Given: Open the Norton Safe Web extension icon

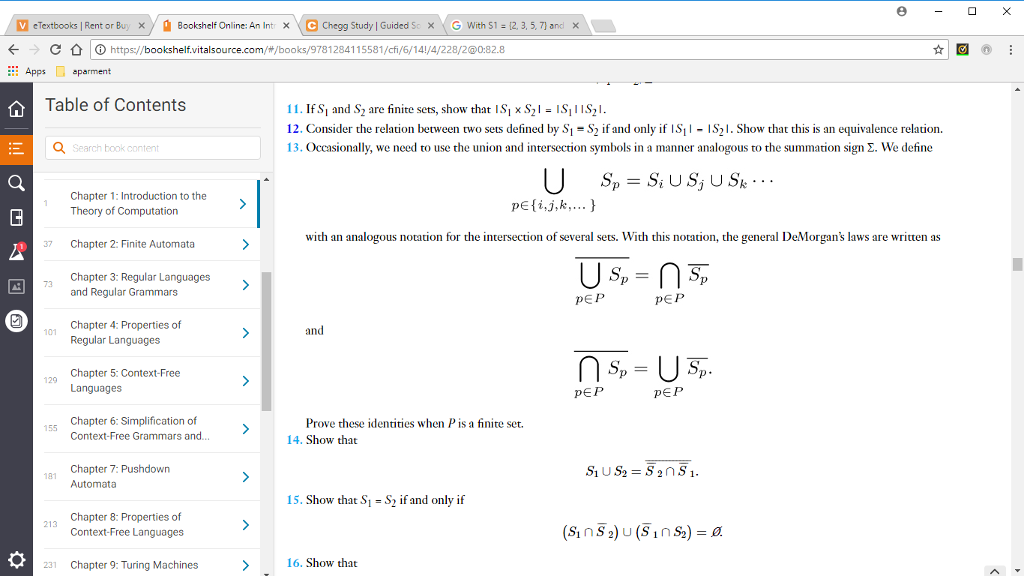Looking at the screenshot, I should (x=964, y=47).
